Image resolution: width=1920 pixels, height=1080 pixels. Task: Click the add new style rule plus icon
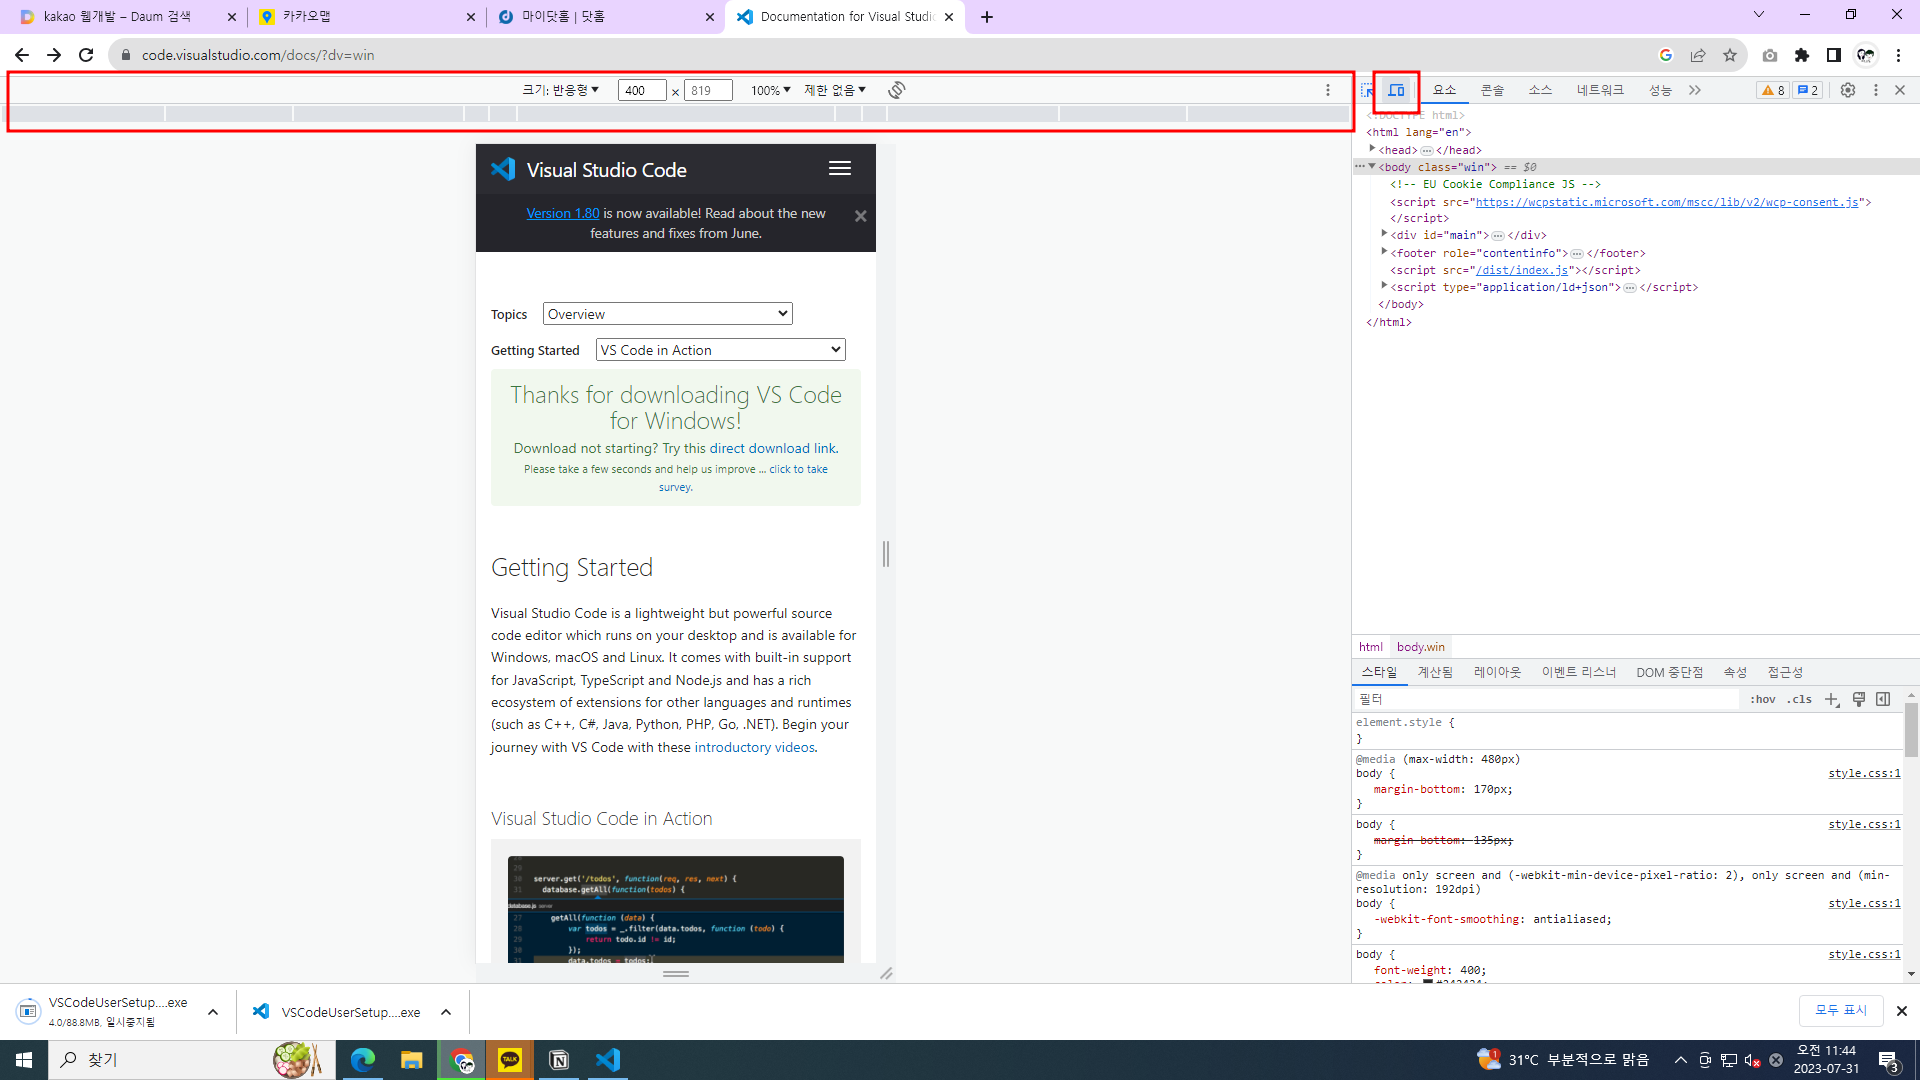pyautogui.click(x=1831, y=699)
